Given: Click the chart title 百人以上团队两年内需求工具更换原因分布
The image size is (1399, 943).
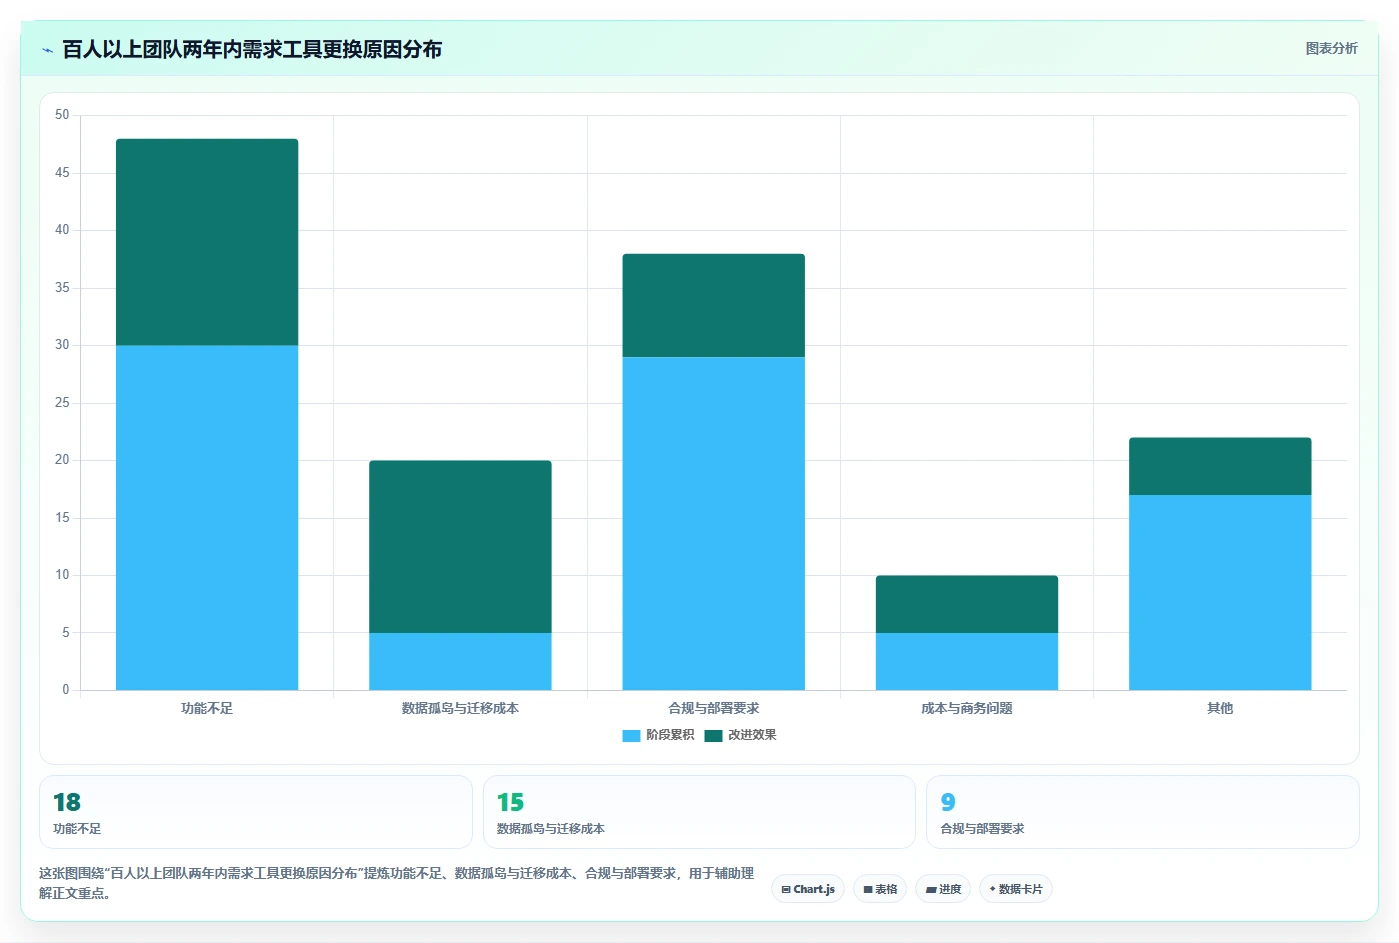Looking at the screenshot, I should pos(252,50).
